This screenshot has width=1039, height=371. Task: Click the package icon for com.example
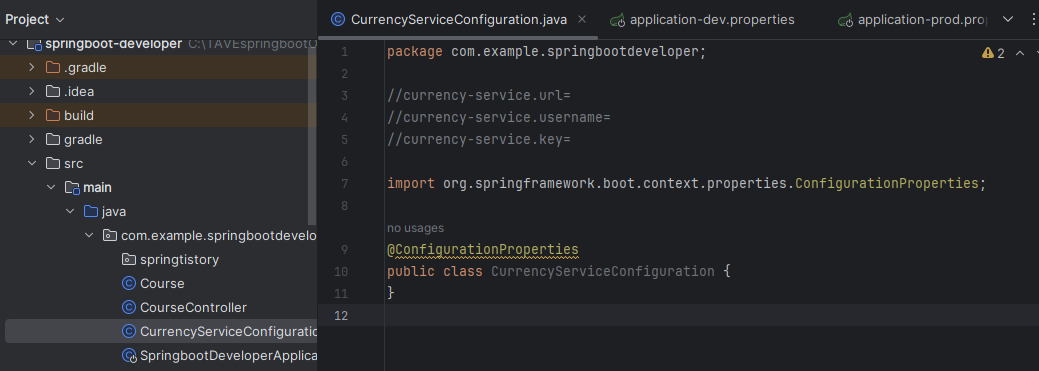pyautogui.click(x=110, y=235)
